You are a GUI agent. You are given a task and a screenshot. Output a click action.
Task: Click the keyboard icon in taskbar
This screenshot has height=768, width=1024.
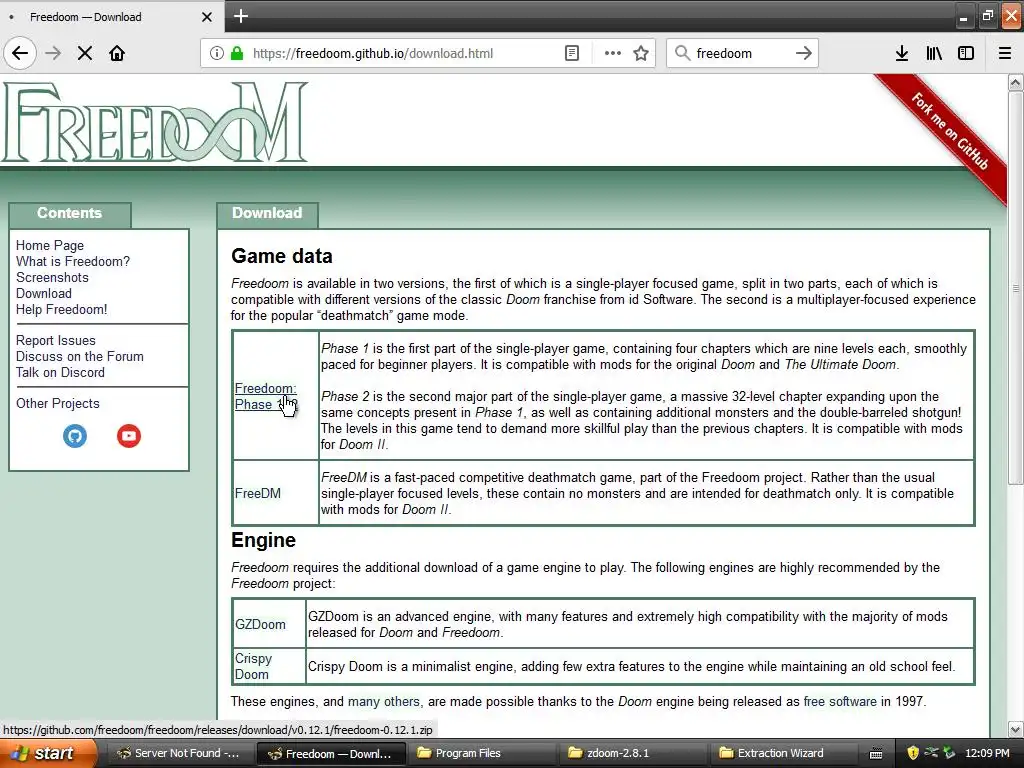click(x=876, y=754)
